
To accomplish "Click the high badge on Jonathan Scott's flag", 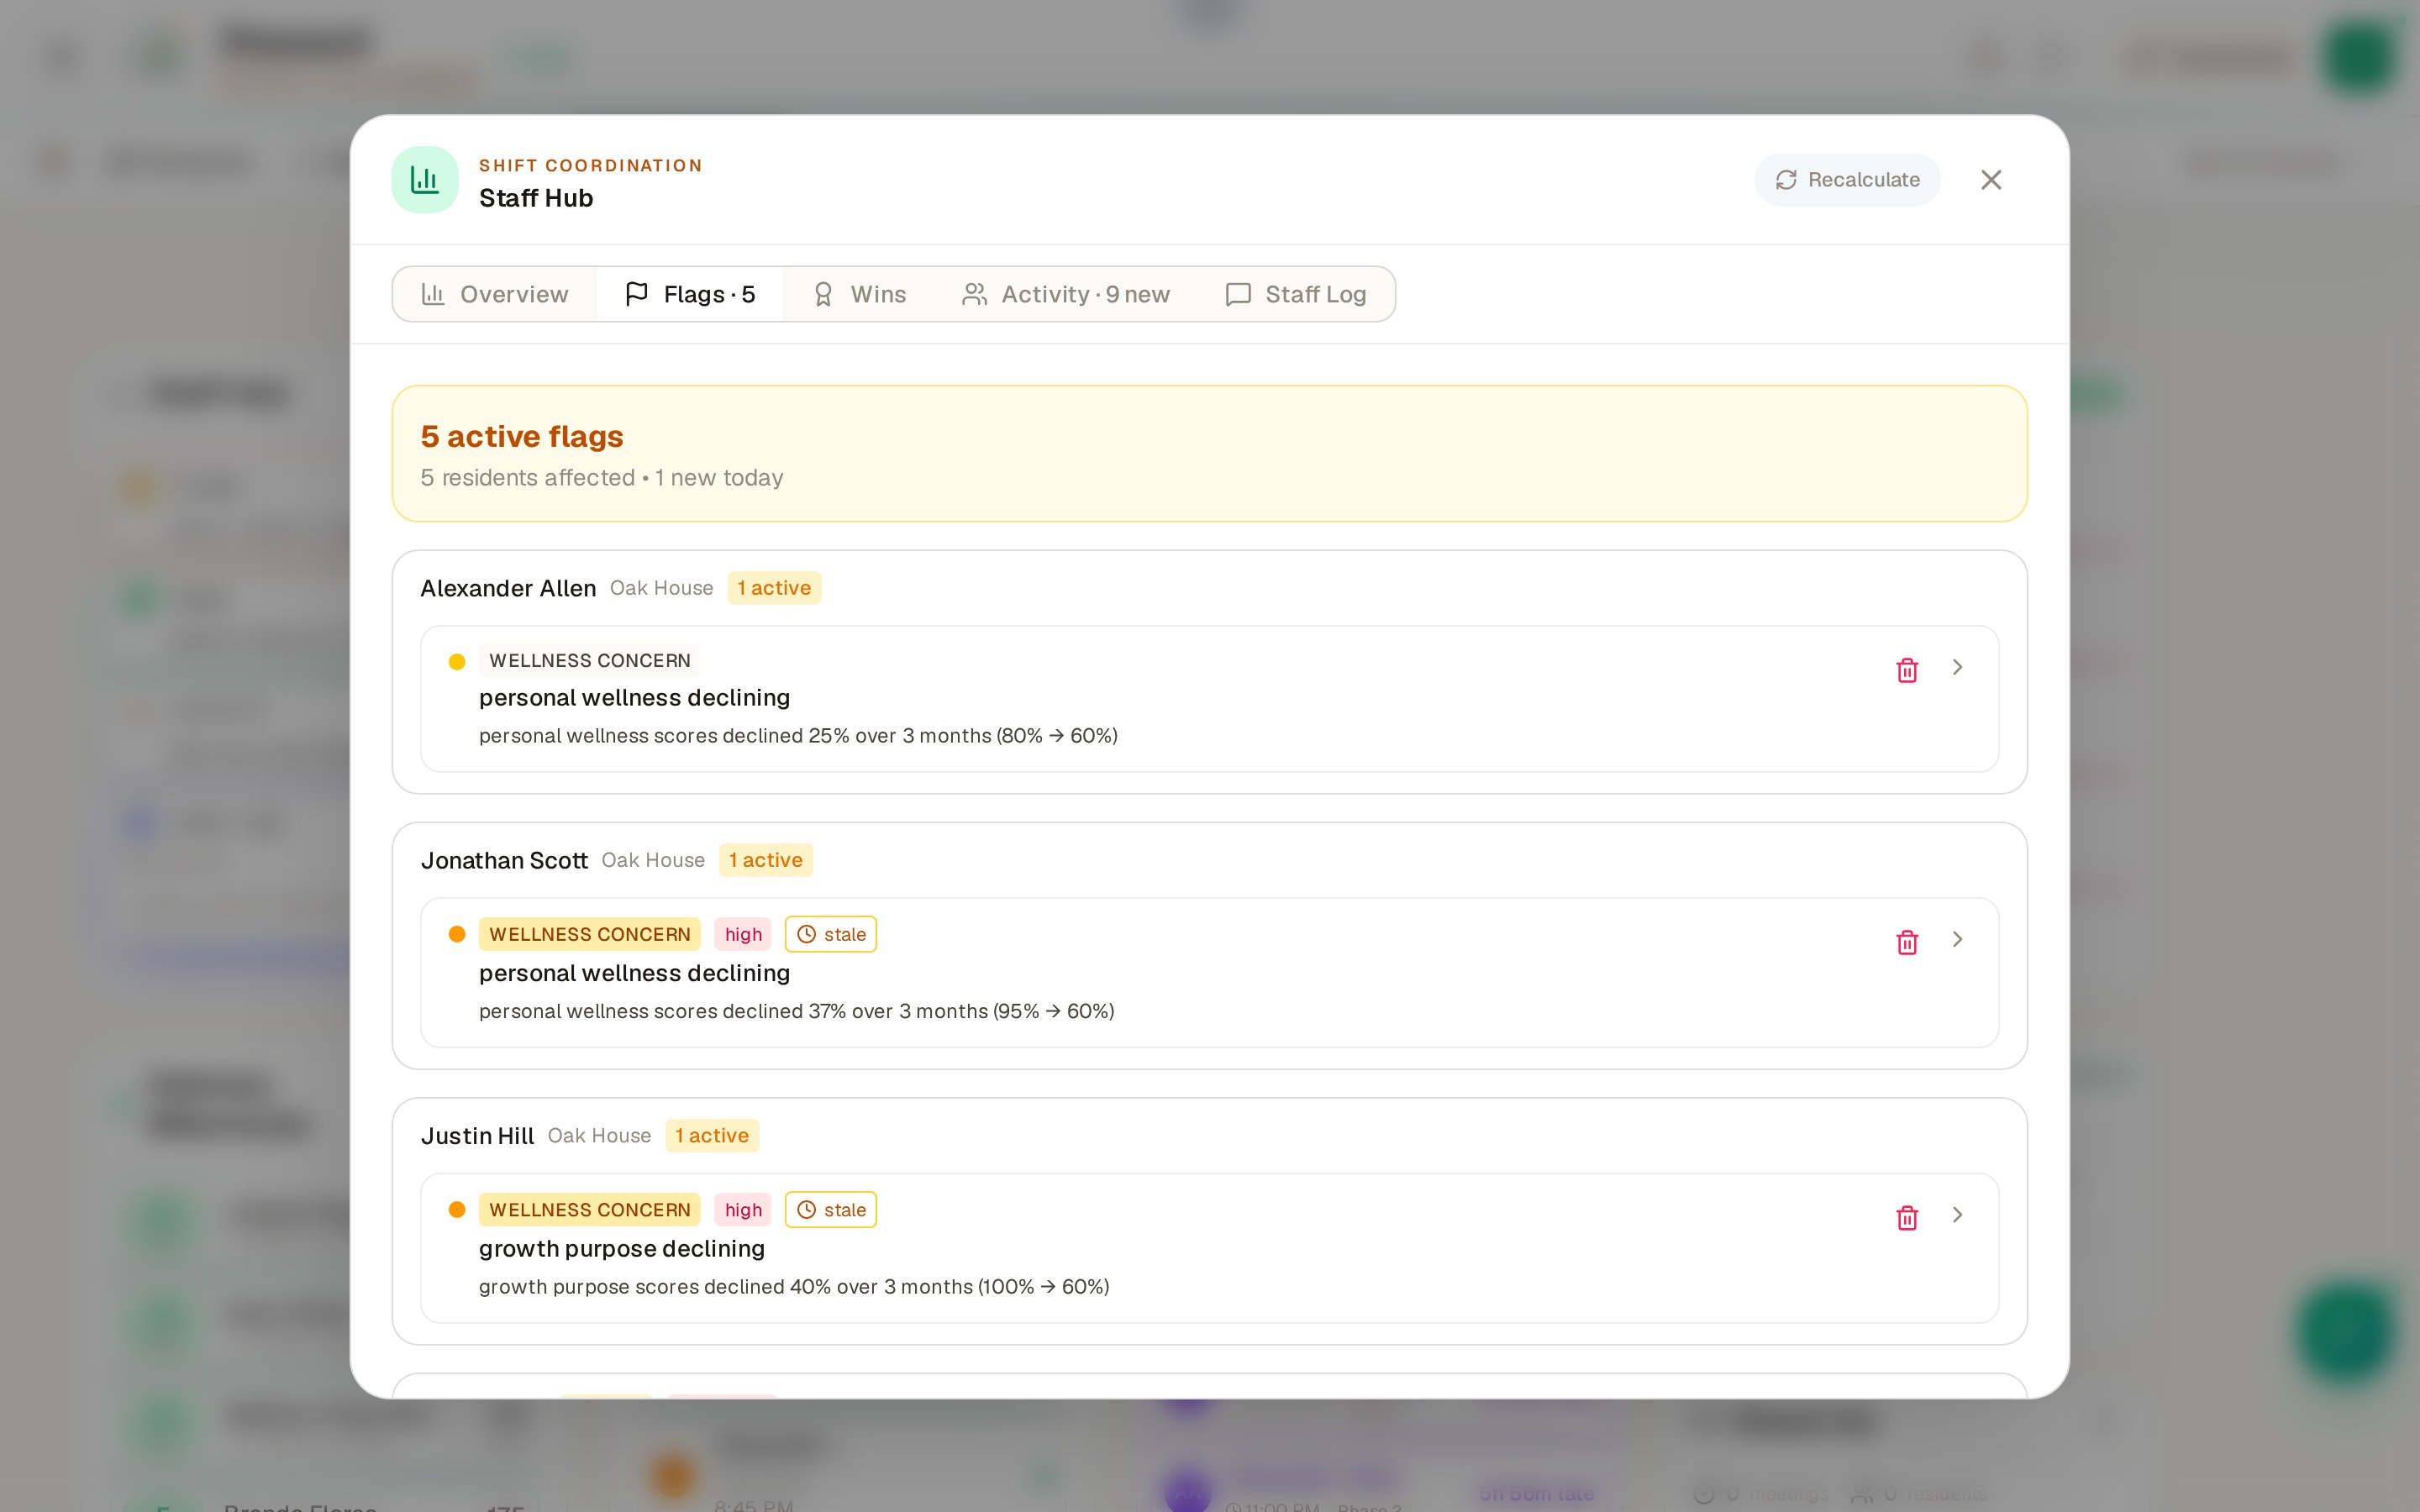I will coord(743,934).
